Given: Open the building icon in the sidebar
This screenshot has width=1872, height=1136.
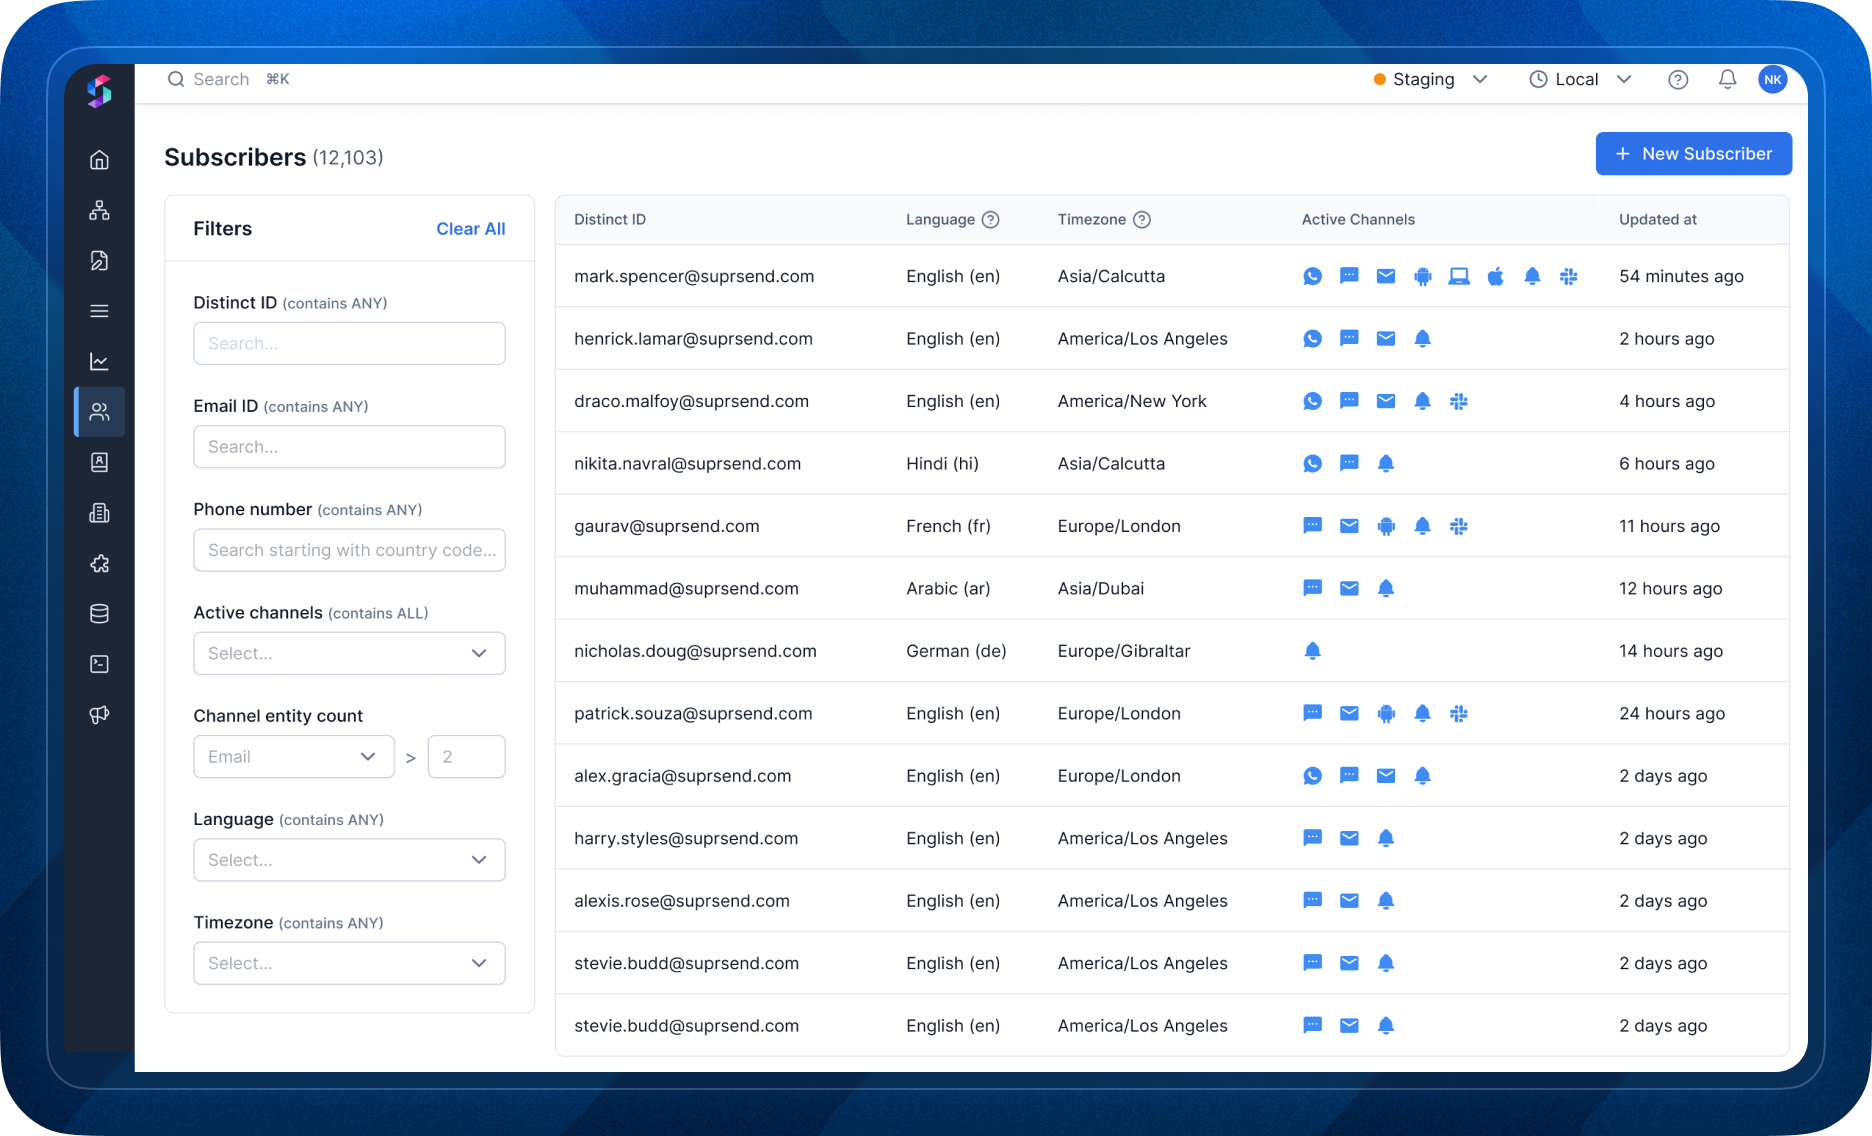Looking at the screenshot, I should (x=99, y=513).
